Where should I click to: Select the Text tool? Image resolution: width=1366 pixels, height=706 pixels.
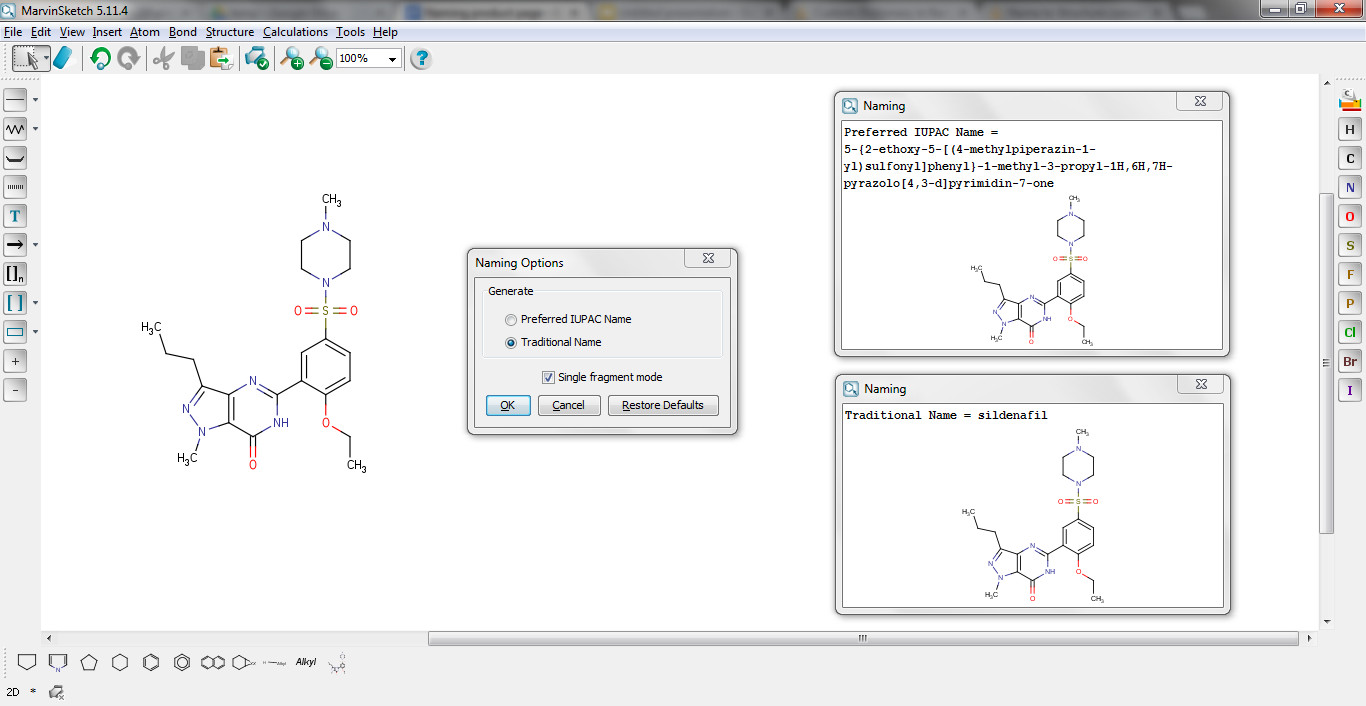16,215
